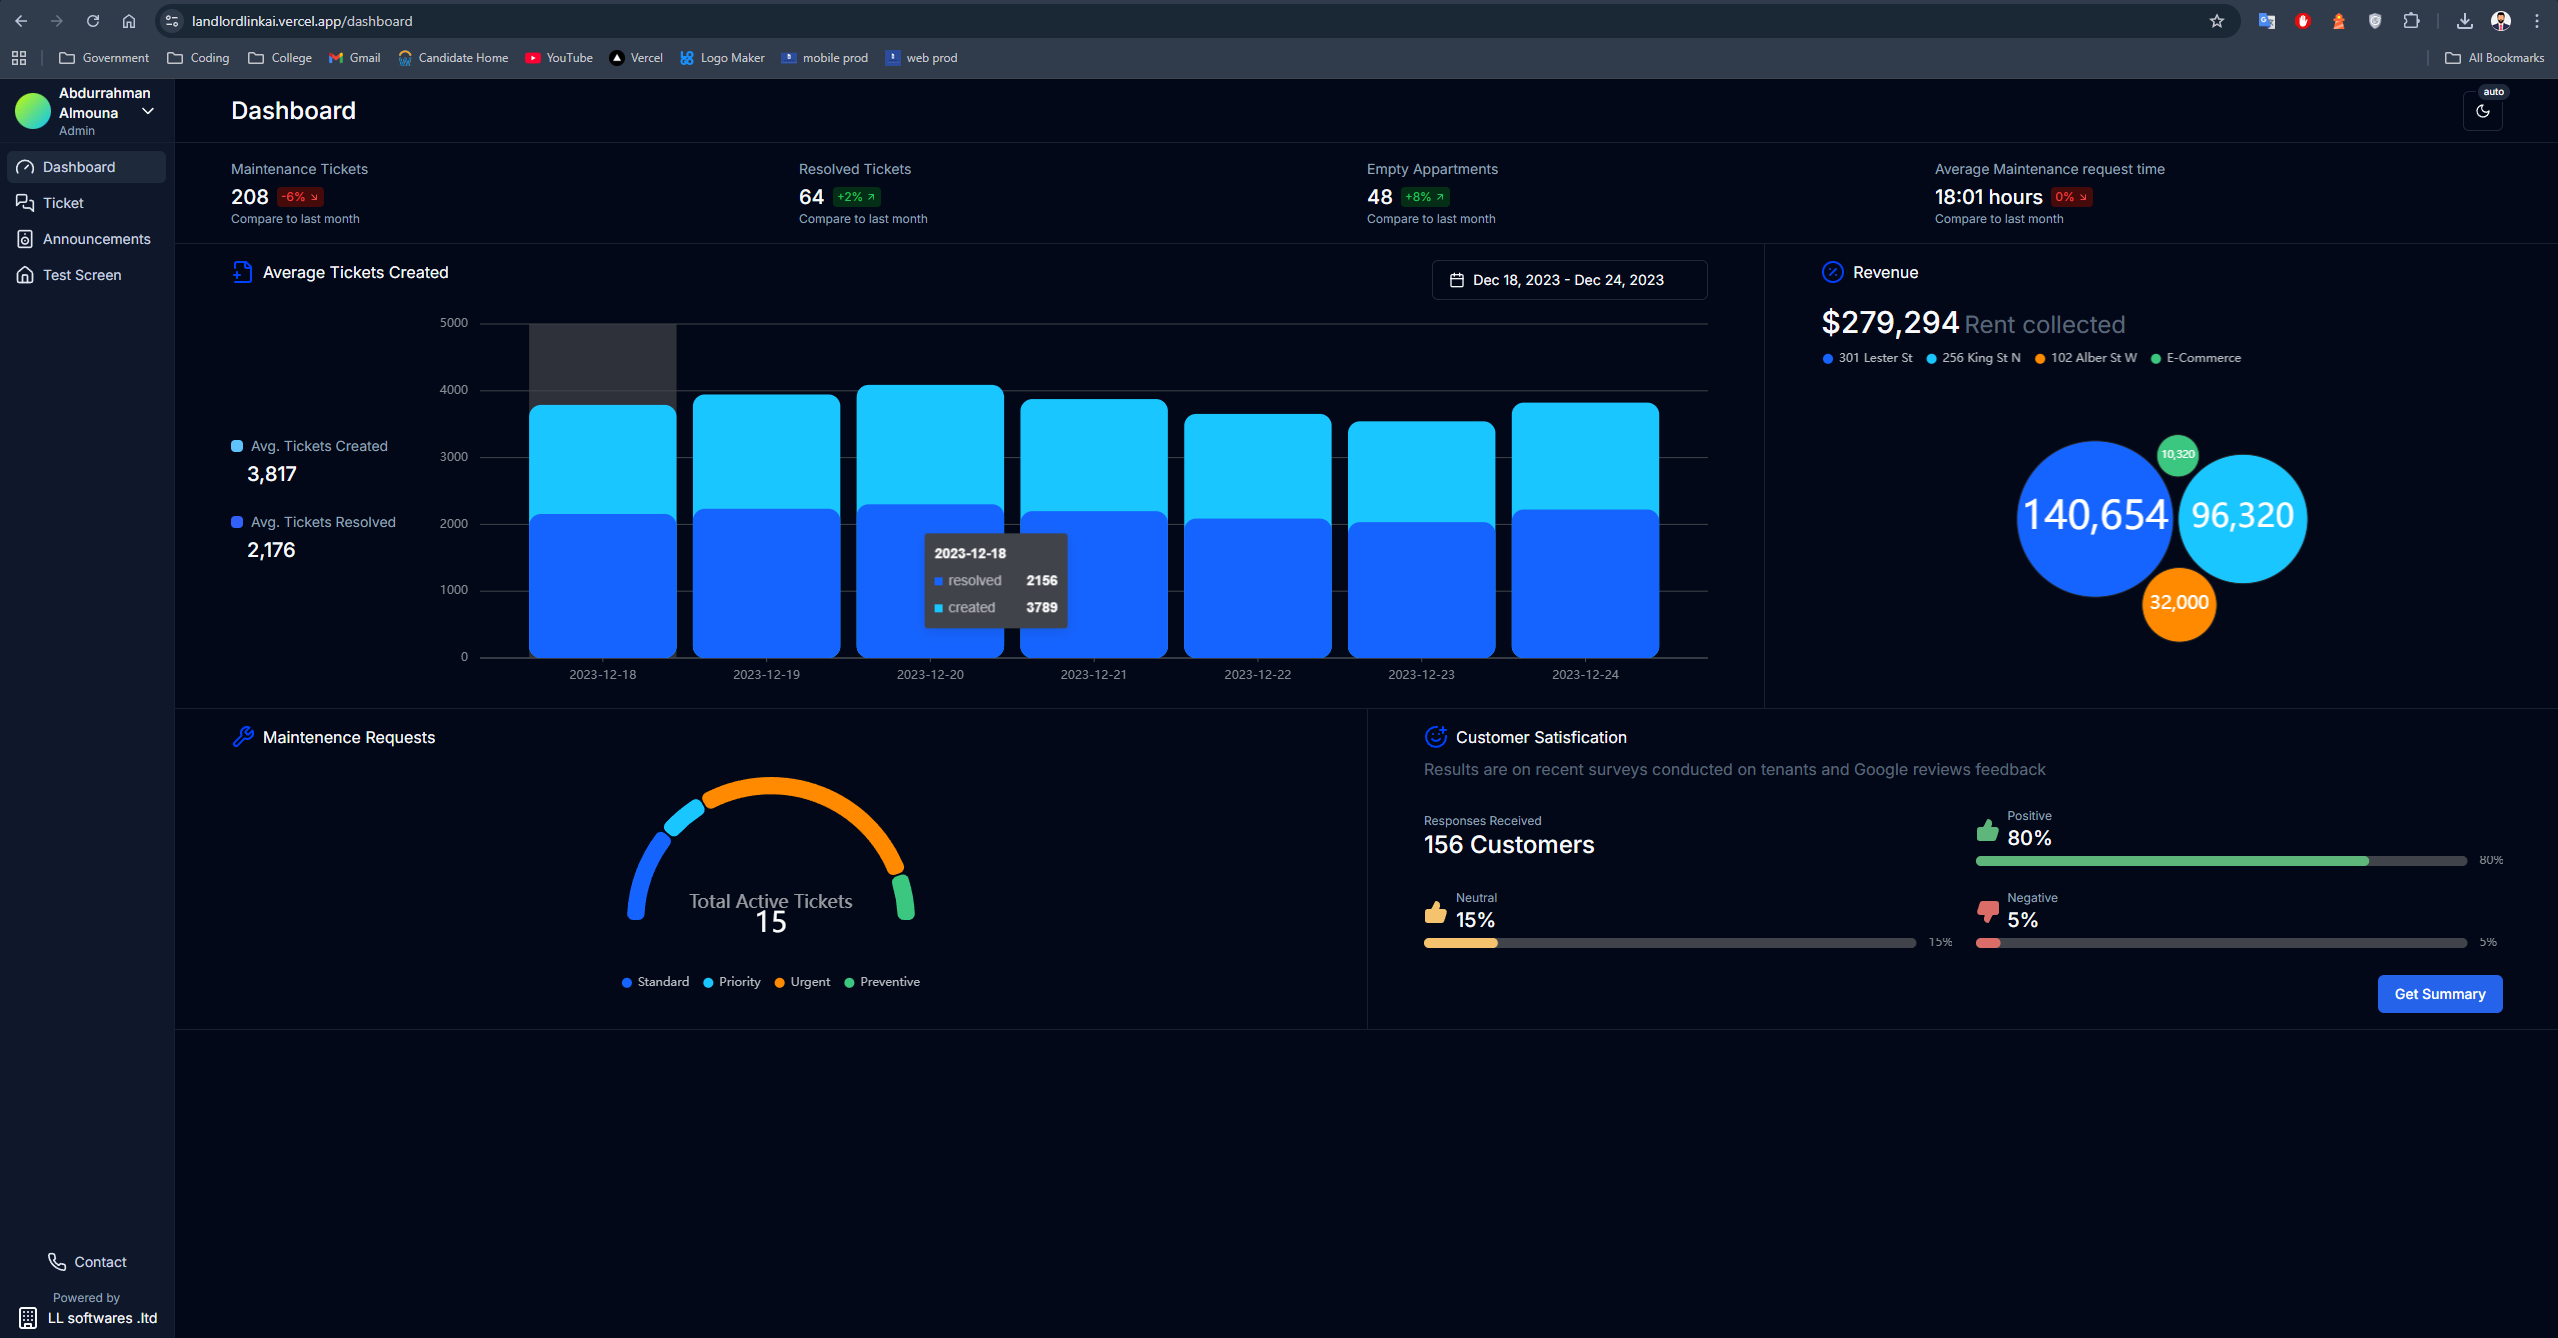The image size is (2558, 1338).
Task: Toggle the dark mode moon icon
Action: pyautogui.click(x=2482, y=111)
